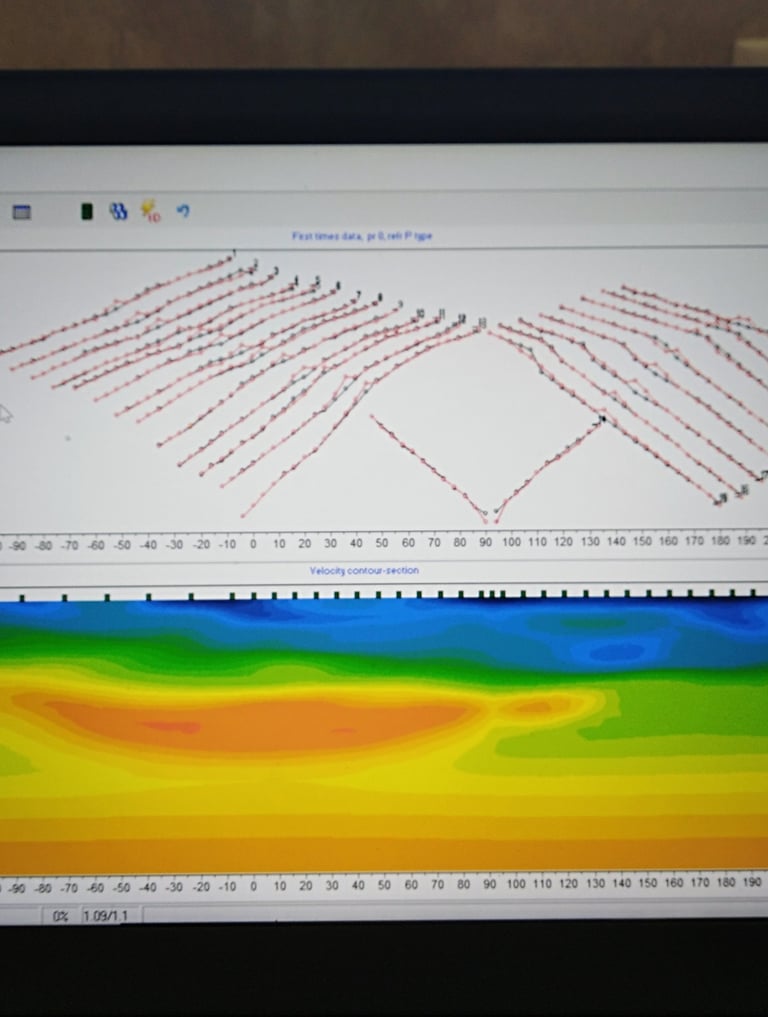Click the 'Velocity contour-section' title
The height and width of the screenshot is (1017, 768).
click(x=364, y=571)
